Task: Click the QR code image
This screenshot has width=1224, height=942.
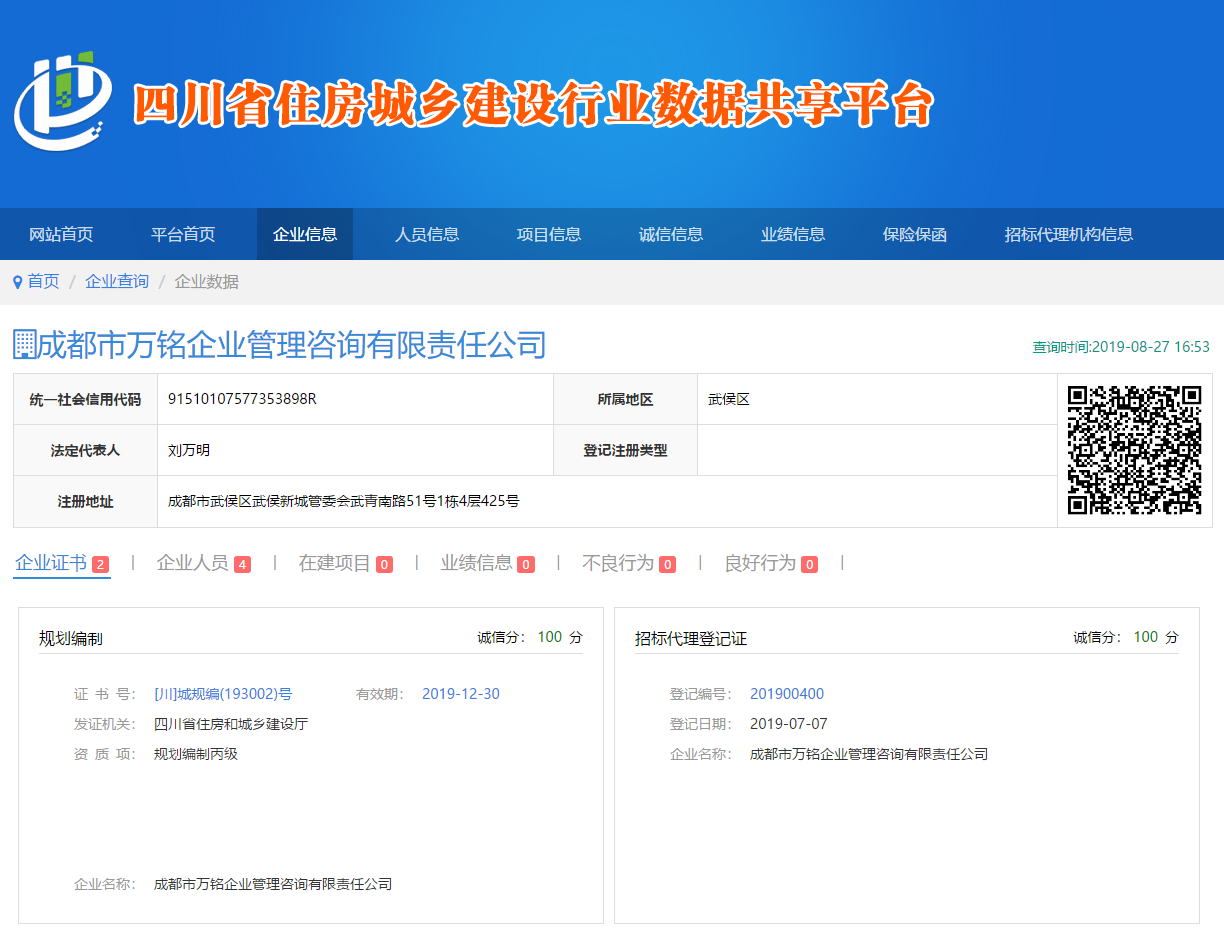Action: pos(1135,448)
